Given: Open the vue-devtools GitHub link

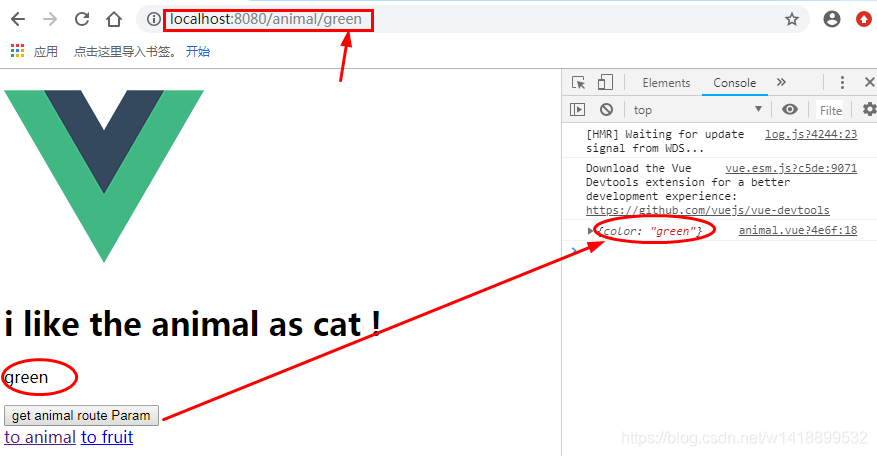Looking at the screenshot, I should point(708,210).
